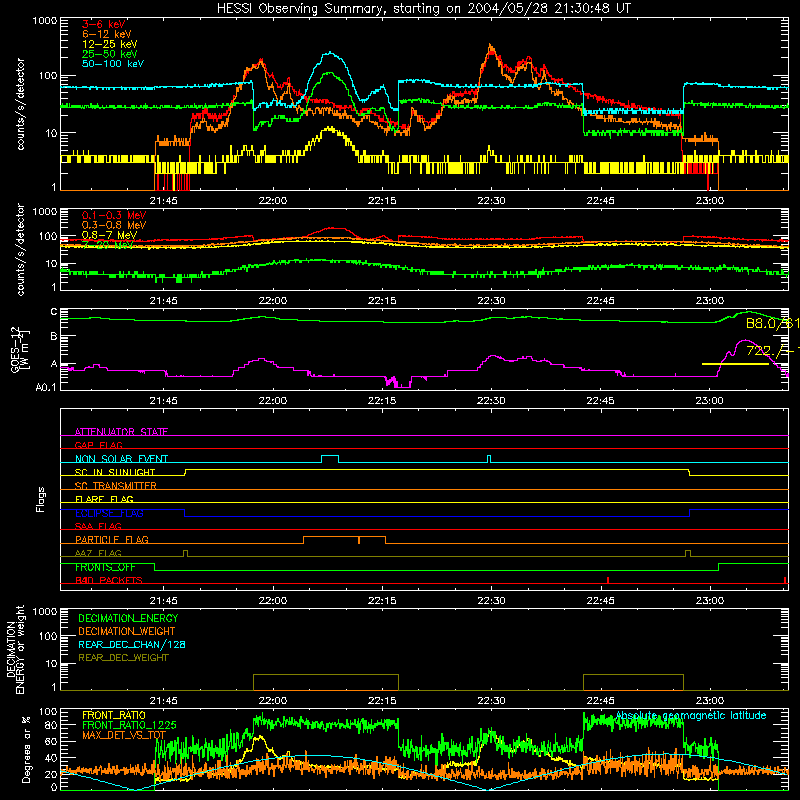Click the 22:30 tick under the keV panel
Screen dimensions: 800x800
coord(491,201)
